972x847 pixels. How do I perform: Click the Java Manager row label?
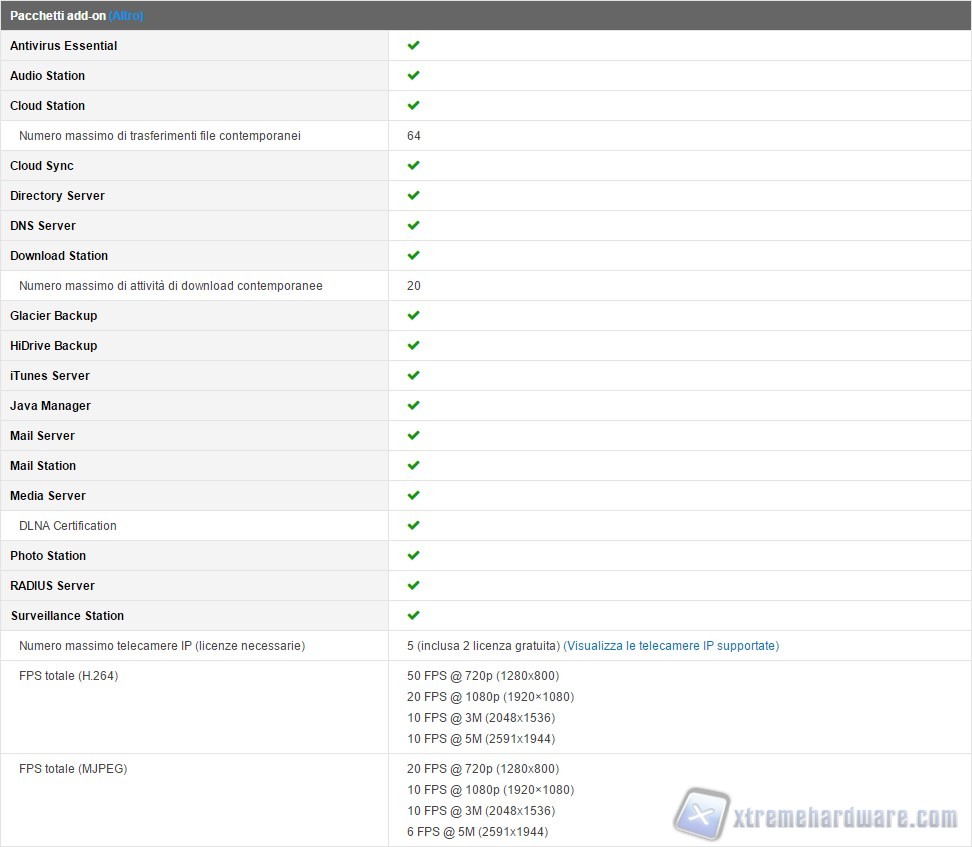click(x=50, y=406)
